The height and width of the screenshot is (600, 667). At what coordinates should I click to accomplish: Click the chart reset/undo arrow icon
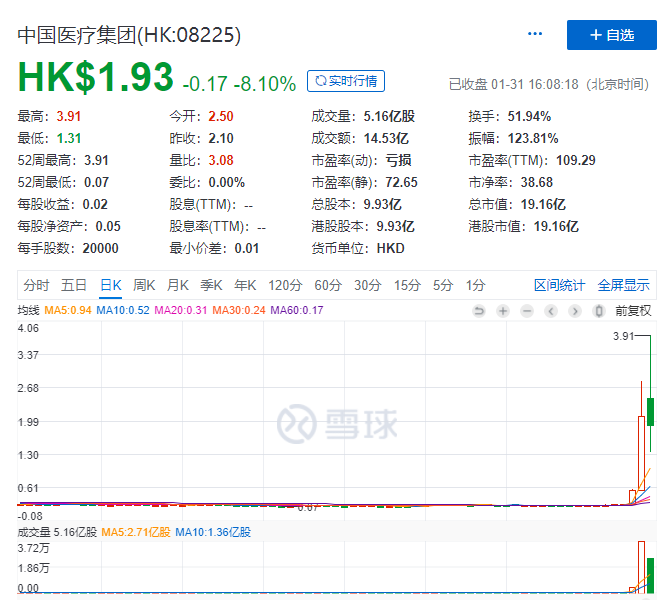pyautogui.click(x=479, y=311)
